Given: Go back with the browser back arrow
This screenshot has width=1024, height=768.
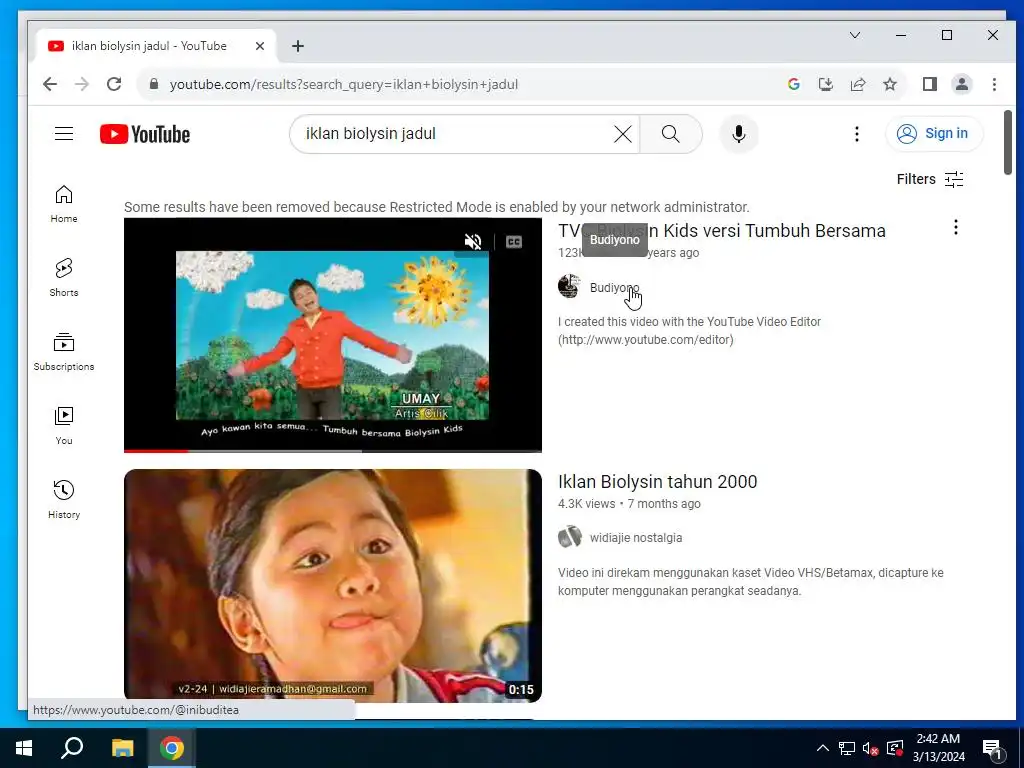Looking at the screenshot, I should pos(50,84).
